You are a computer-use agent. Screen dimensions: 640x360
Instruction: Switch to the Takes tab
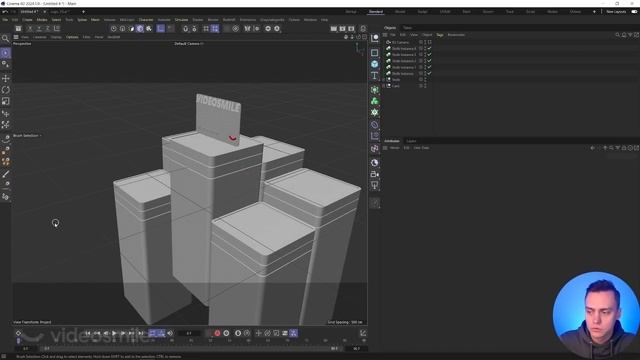tap(407, 28)
